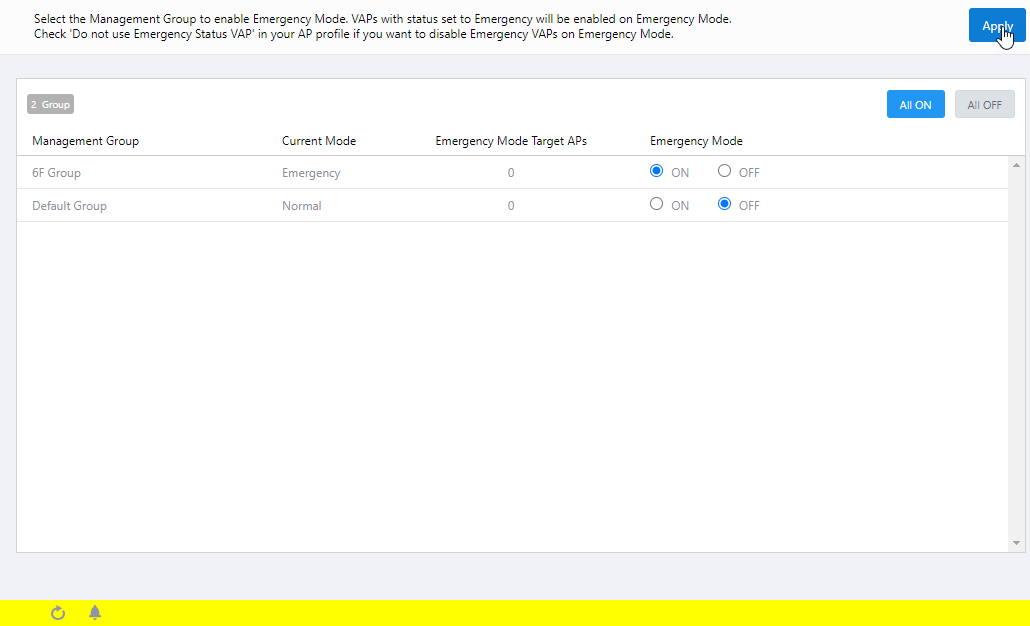Select the Default Group row name
The height and width of the screenshot is (626, 1030).
tap(69, 206)
